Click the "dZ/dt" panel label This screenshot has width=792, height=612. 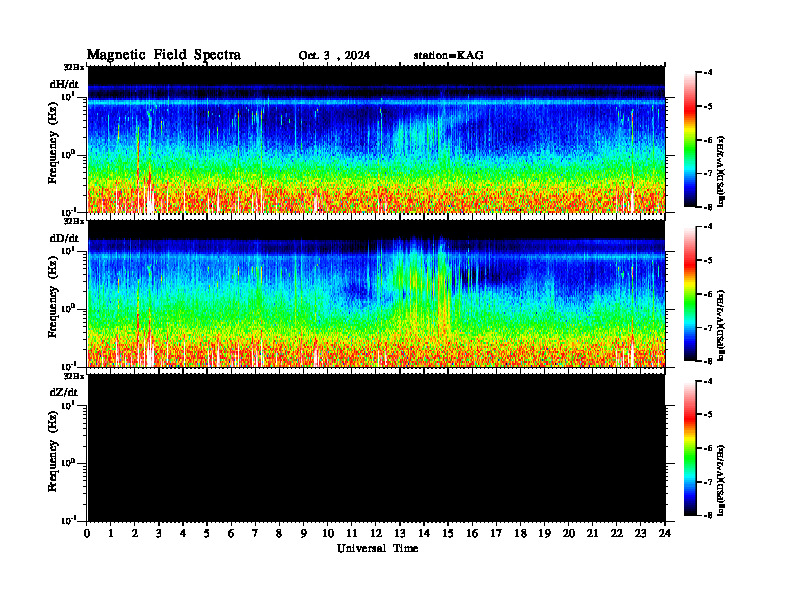[64, 392]
